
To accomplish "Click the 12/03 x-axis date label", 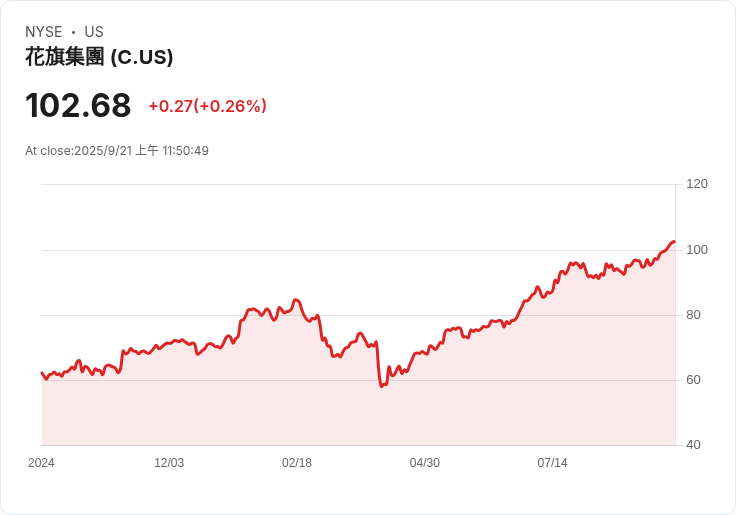I will click(169, 463).
